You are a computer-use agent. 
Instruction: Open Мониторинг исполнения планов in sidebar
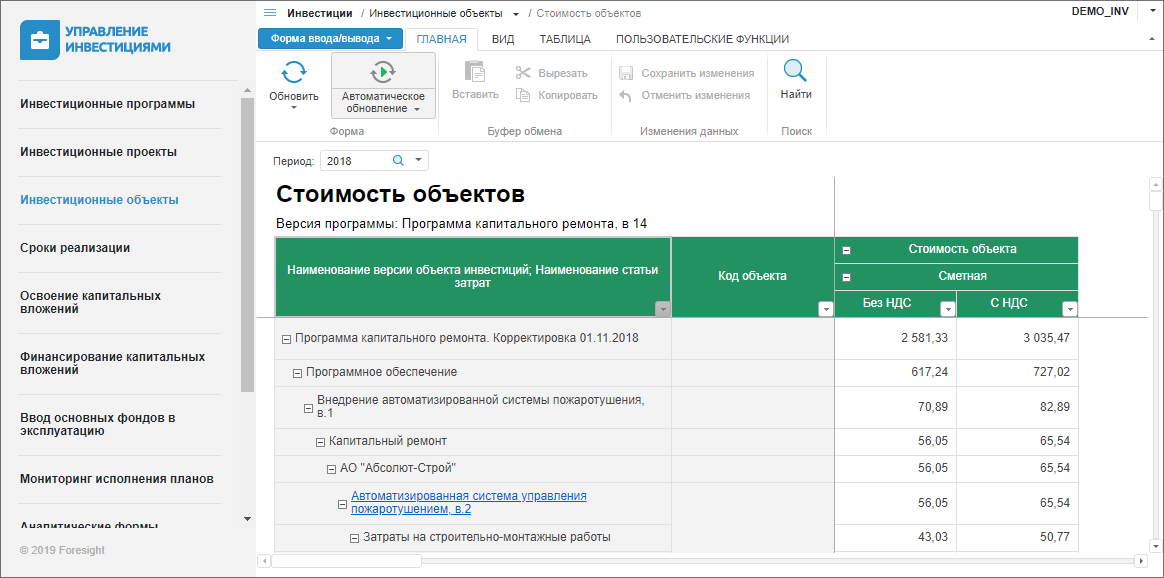tap(117, 479)
